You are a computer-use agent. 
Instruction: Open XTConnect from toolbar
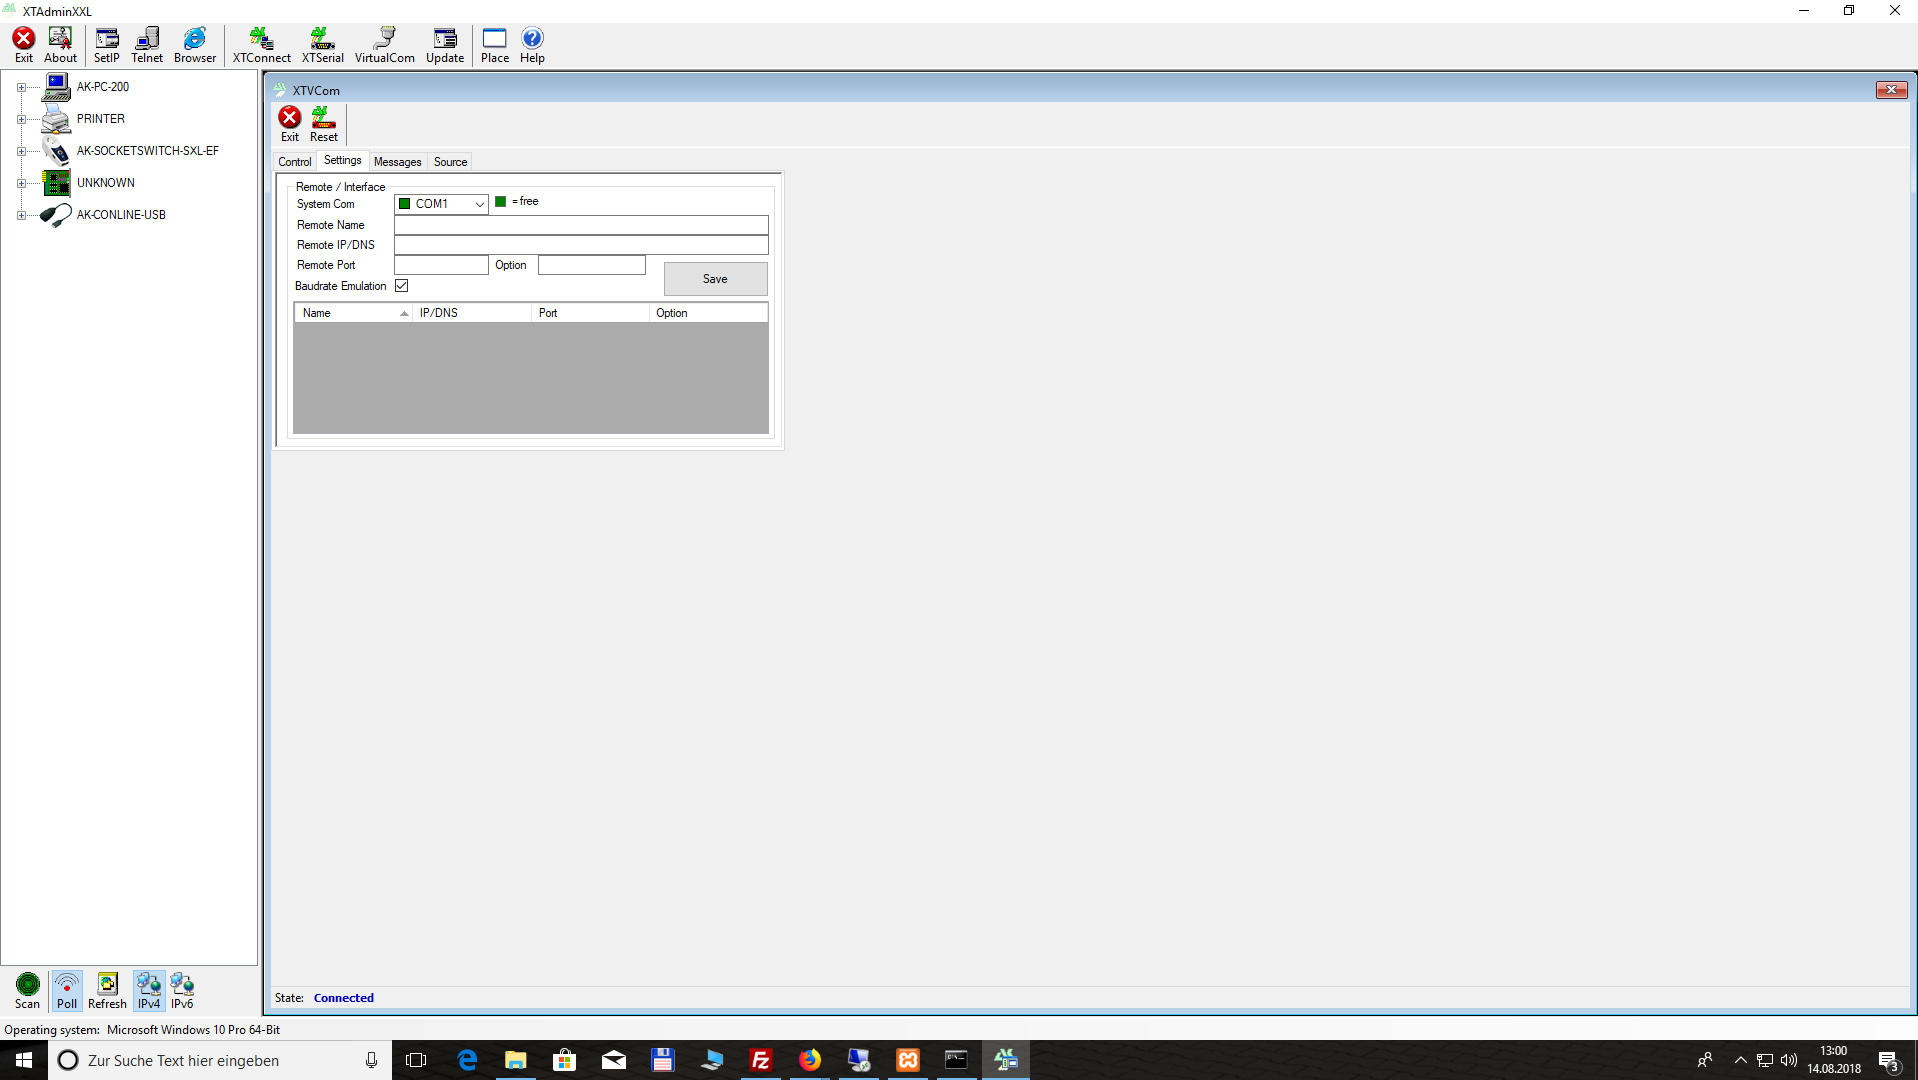tap(262, 45)
